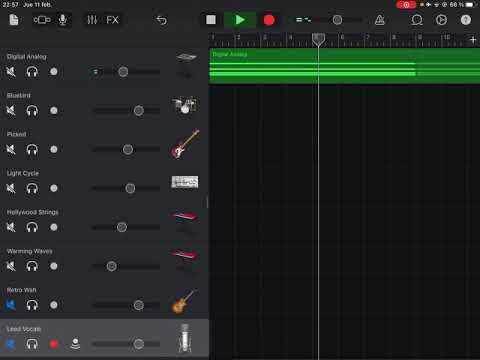Stop playback with the square button
Viewport: 480px width, 360px height.
tap(211, 20)
